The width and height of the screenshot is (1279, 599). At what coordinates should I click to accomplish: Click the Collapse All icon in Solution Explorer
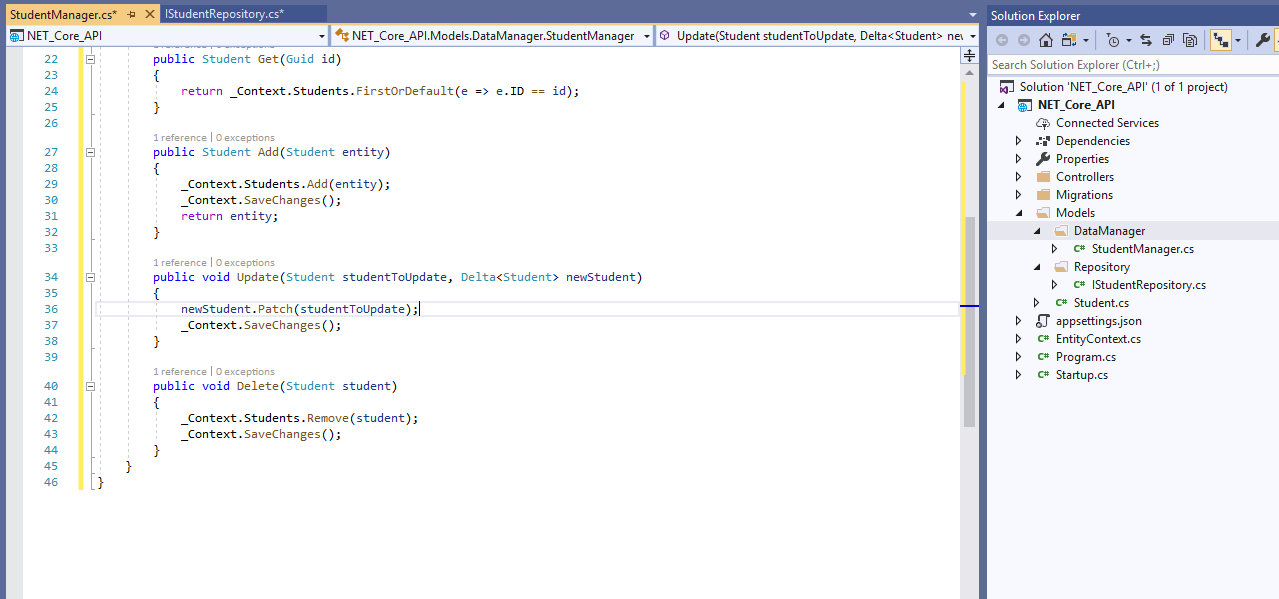[1168, 39]
